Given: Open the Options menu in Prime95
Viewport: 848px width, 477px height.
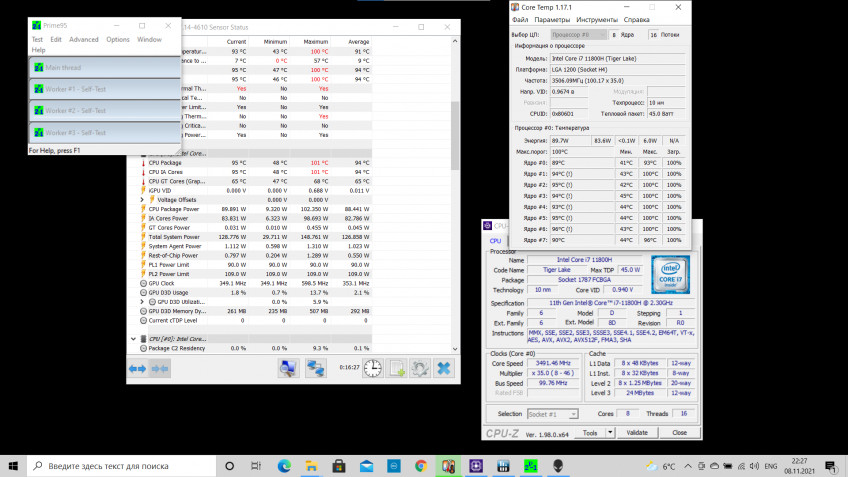Looking at the screenshot, I should coord(118,39).
